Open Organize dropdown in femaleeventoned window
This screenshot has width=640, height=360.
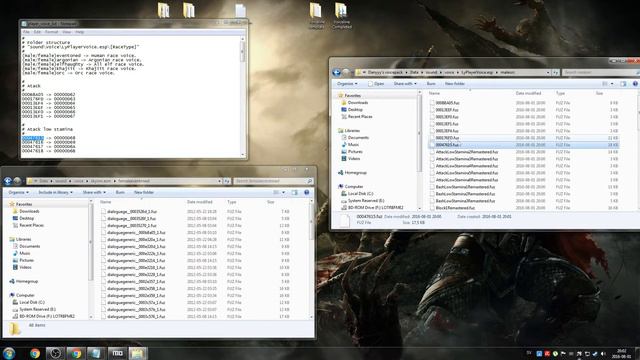(x=18, y=192)
